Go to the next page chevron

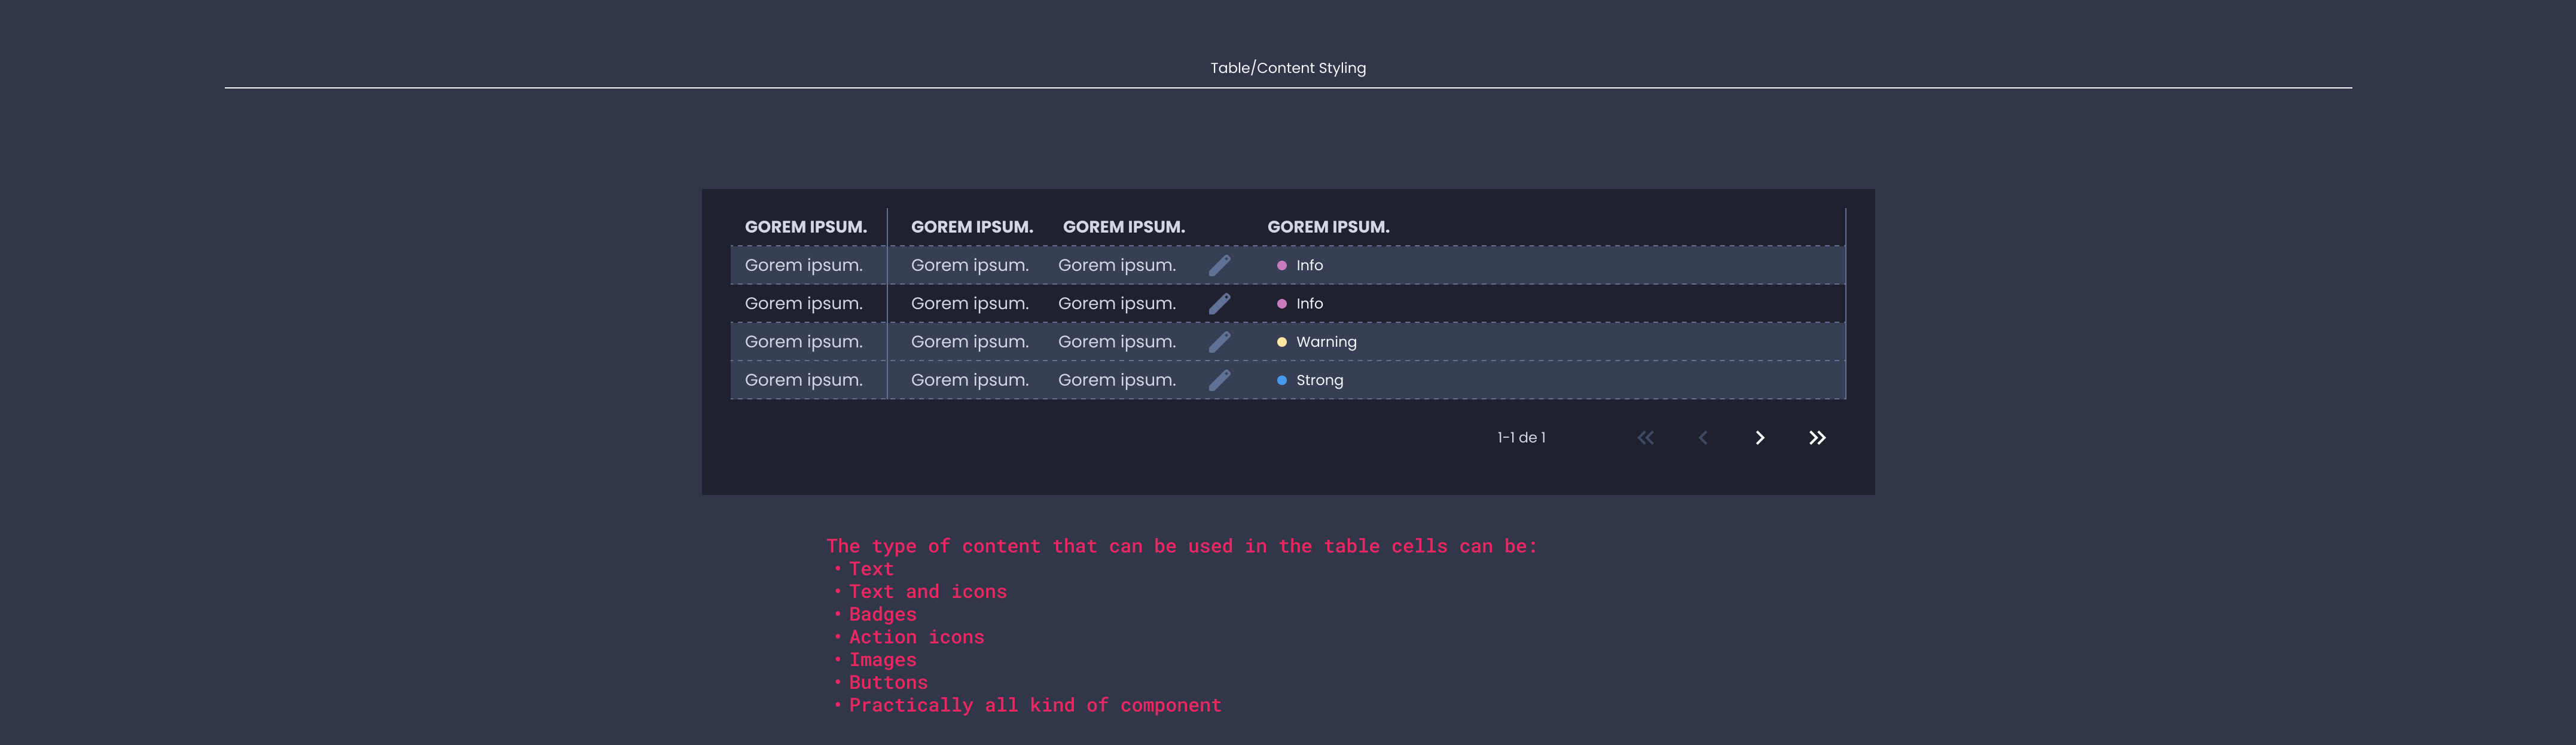pyautogui.click(x=1760, y=438)
